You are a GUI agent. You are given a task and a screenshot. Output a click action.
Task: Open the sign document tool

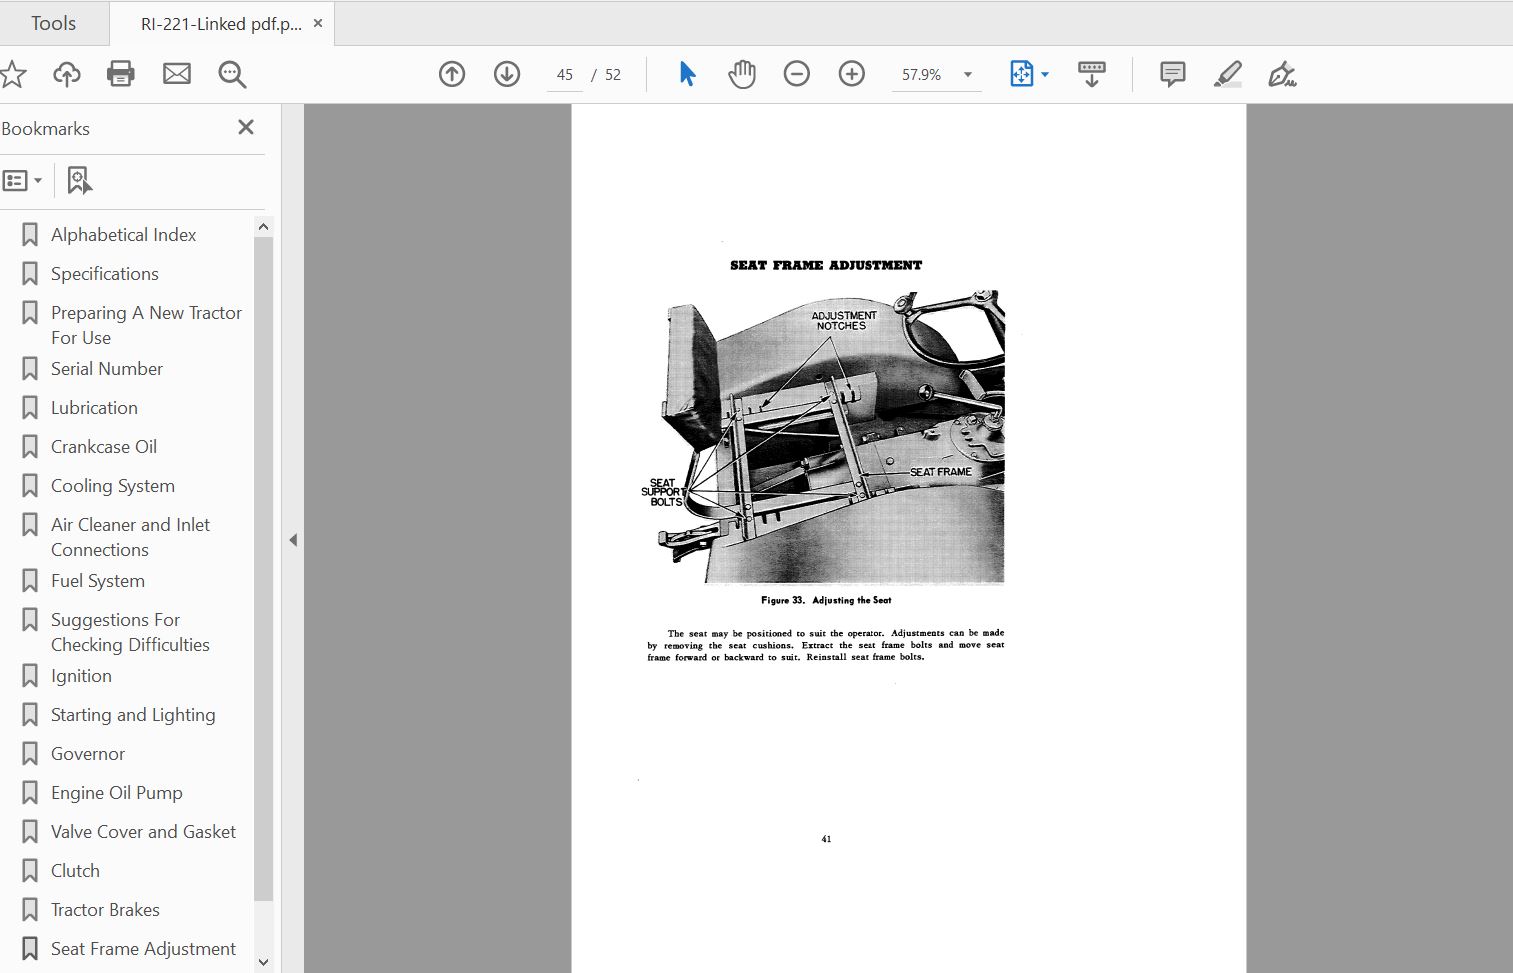pyautogui.click(x=1282, y=74)
